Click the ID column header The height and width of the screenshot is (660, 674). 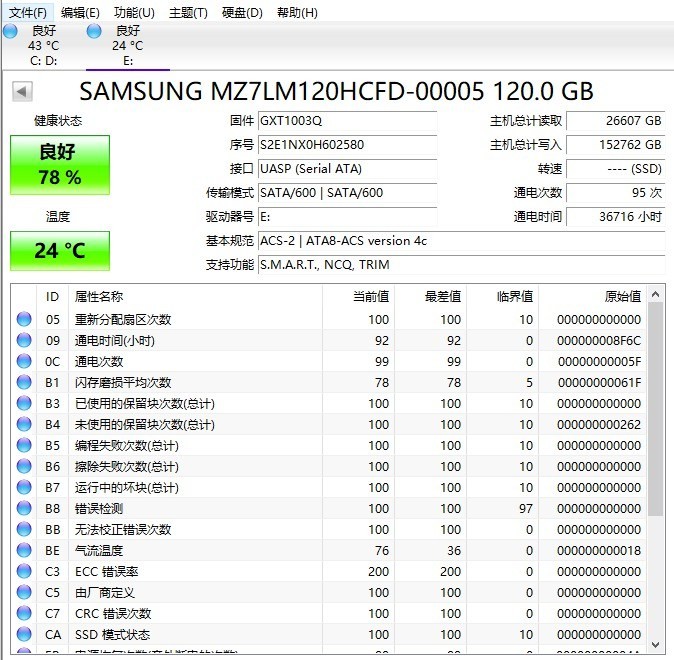[52, 297]
